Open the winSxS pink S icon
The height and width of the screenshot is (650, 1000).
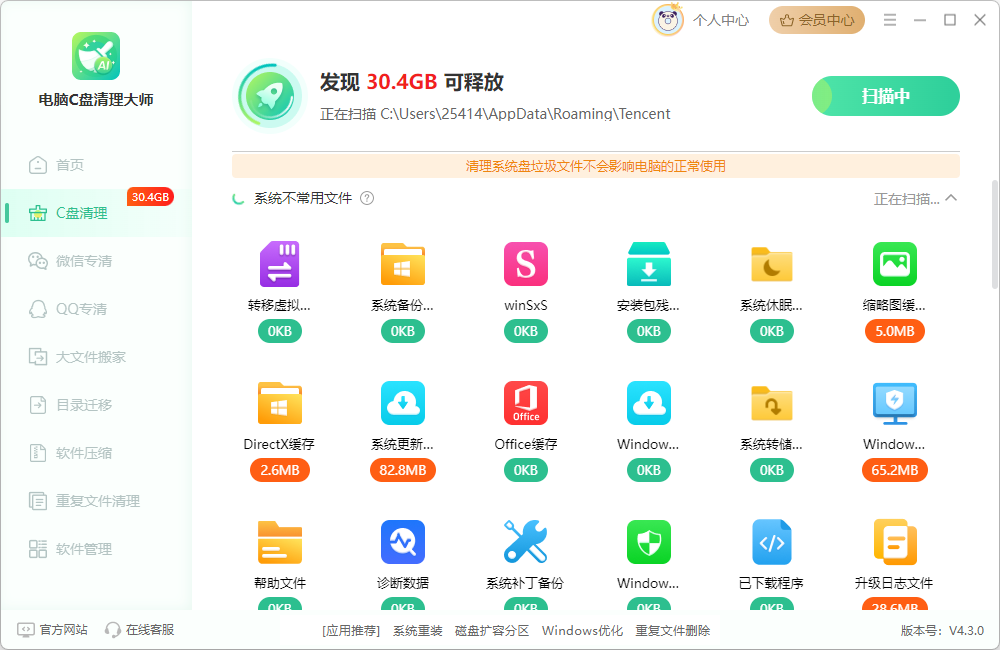[526, 264]
